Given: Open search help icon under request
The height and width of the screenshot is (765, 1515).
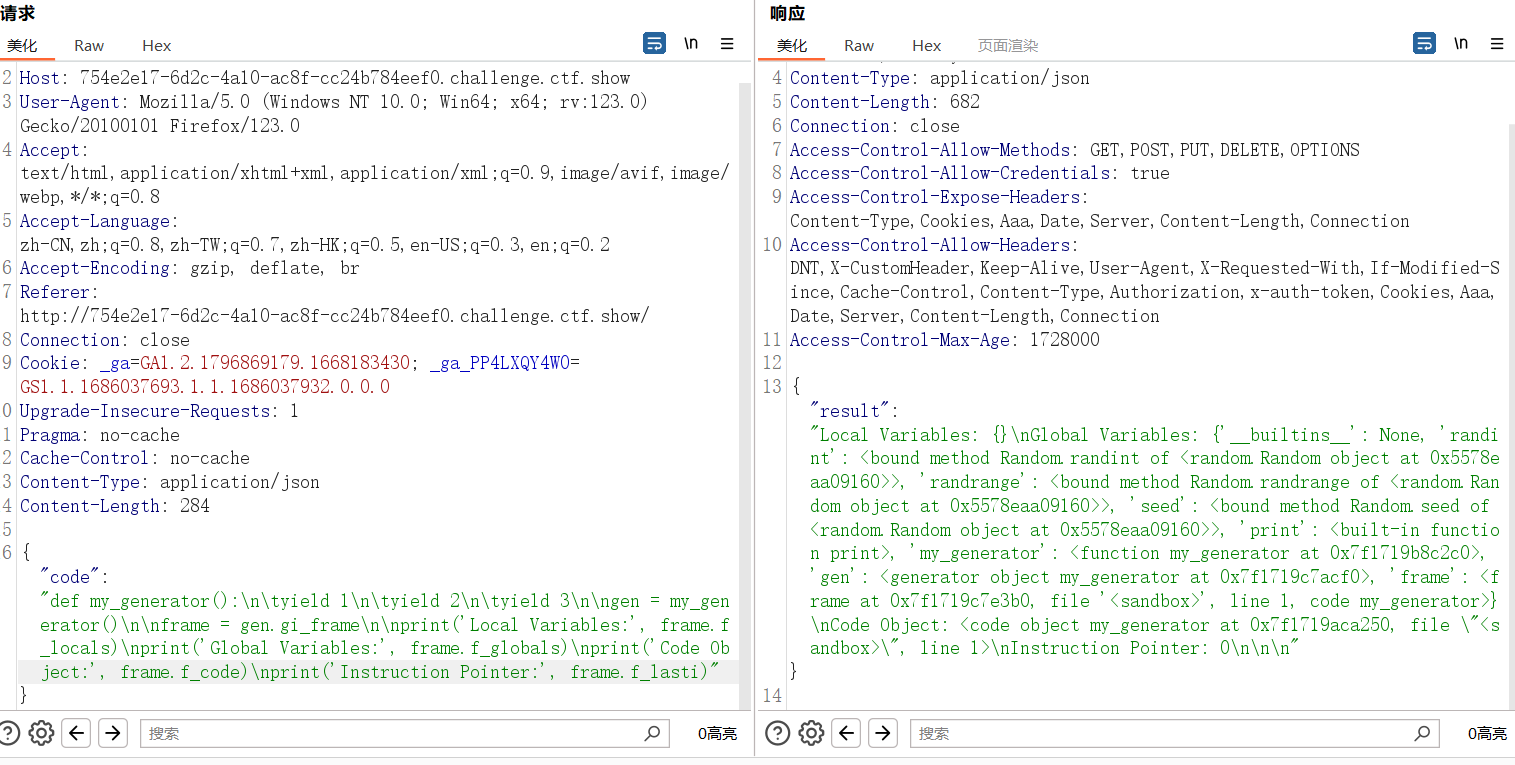Looking at the screenshot, I should tap(8, 733).
